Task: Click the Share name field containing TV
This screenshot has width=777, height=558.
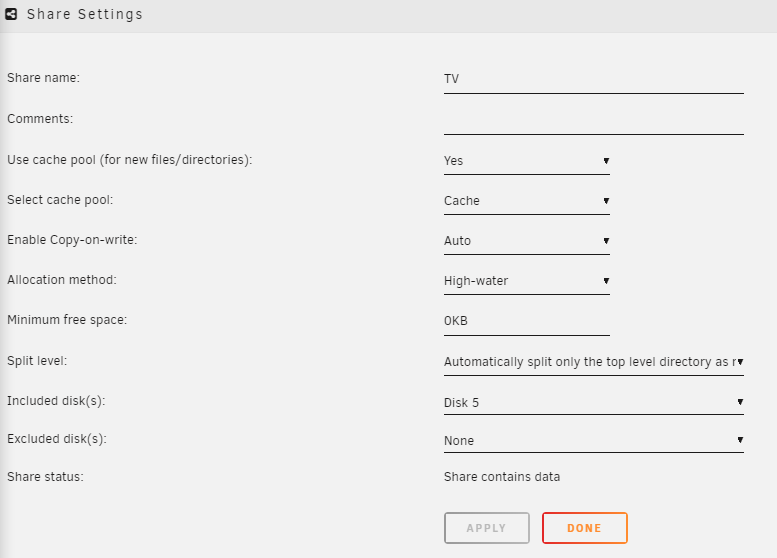Action: (x=594, y=79)
